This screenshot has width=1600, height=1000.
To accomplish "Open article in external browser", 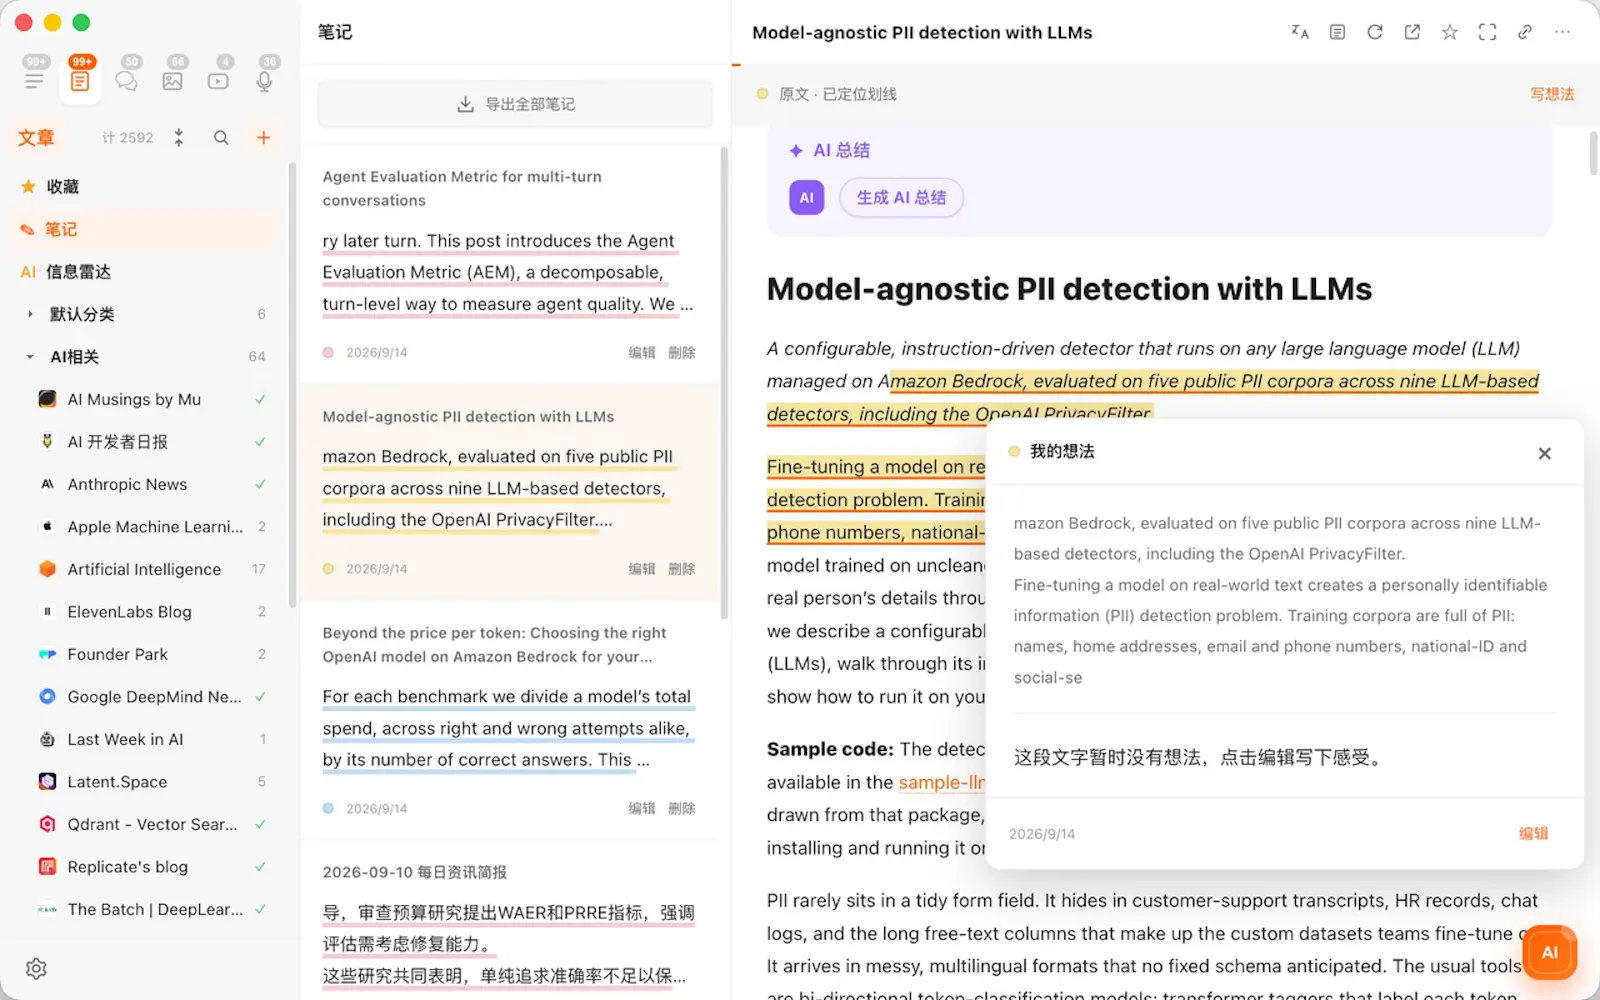I will tap(1412, 32).
